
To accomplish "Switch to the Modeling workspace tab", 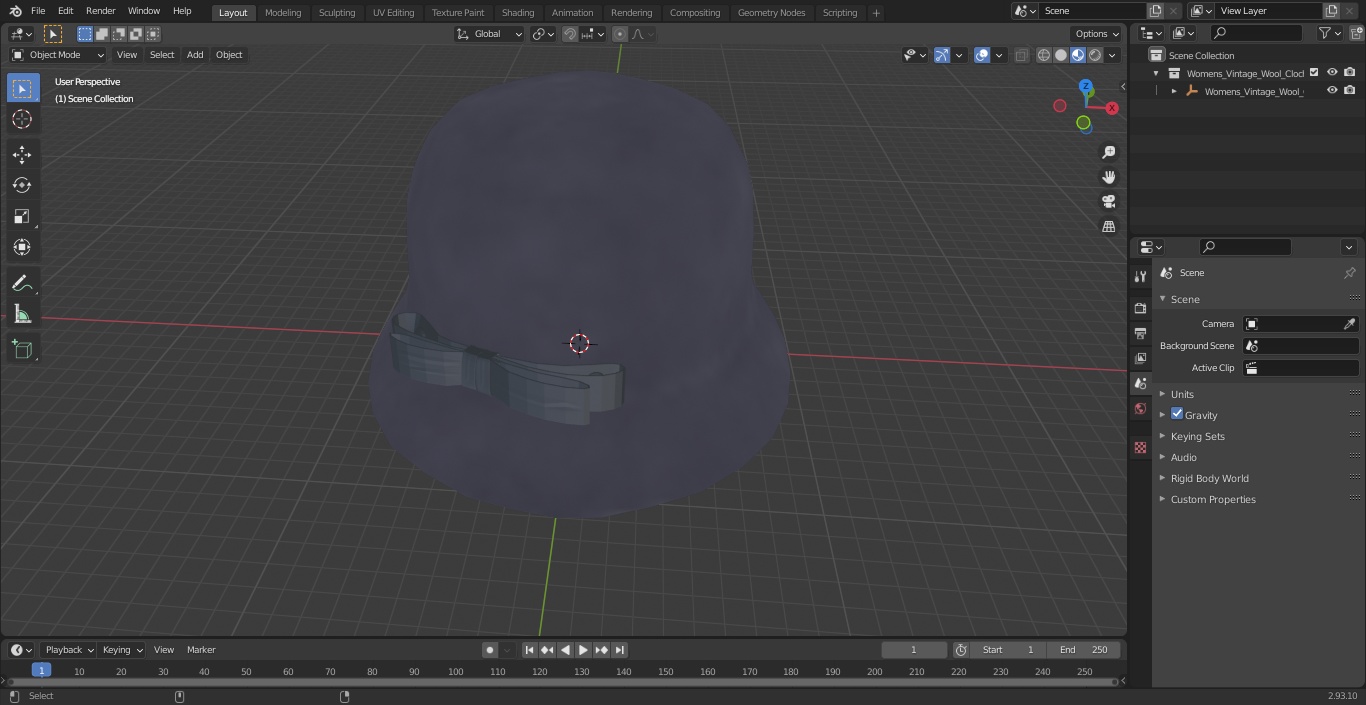I will (x=283, y=13).
